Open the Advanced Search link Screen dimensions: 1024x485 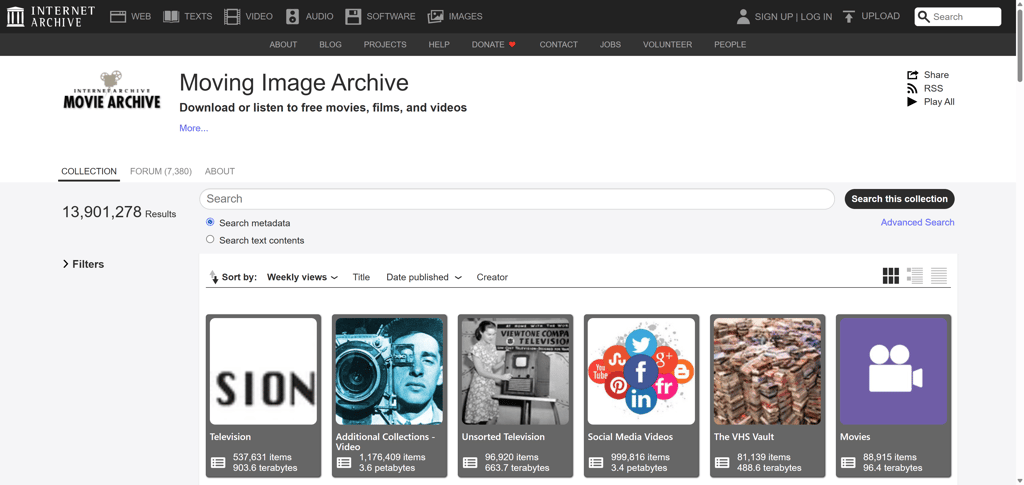coord(917,222)
